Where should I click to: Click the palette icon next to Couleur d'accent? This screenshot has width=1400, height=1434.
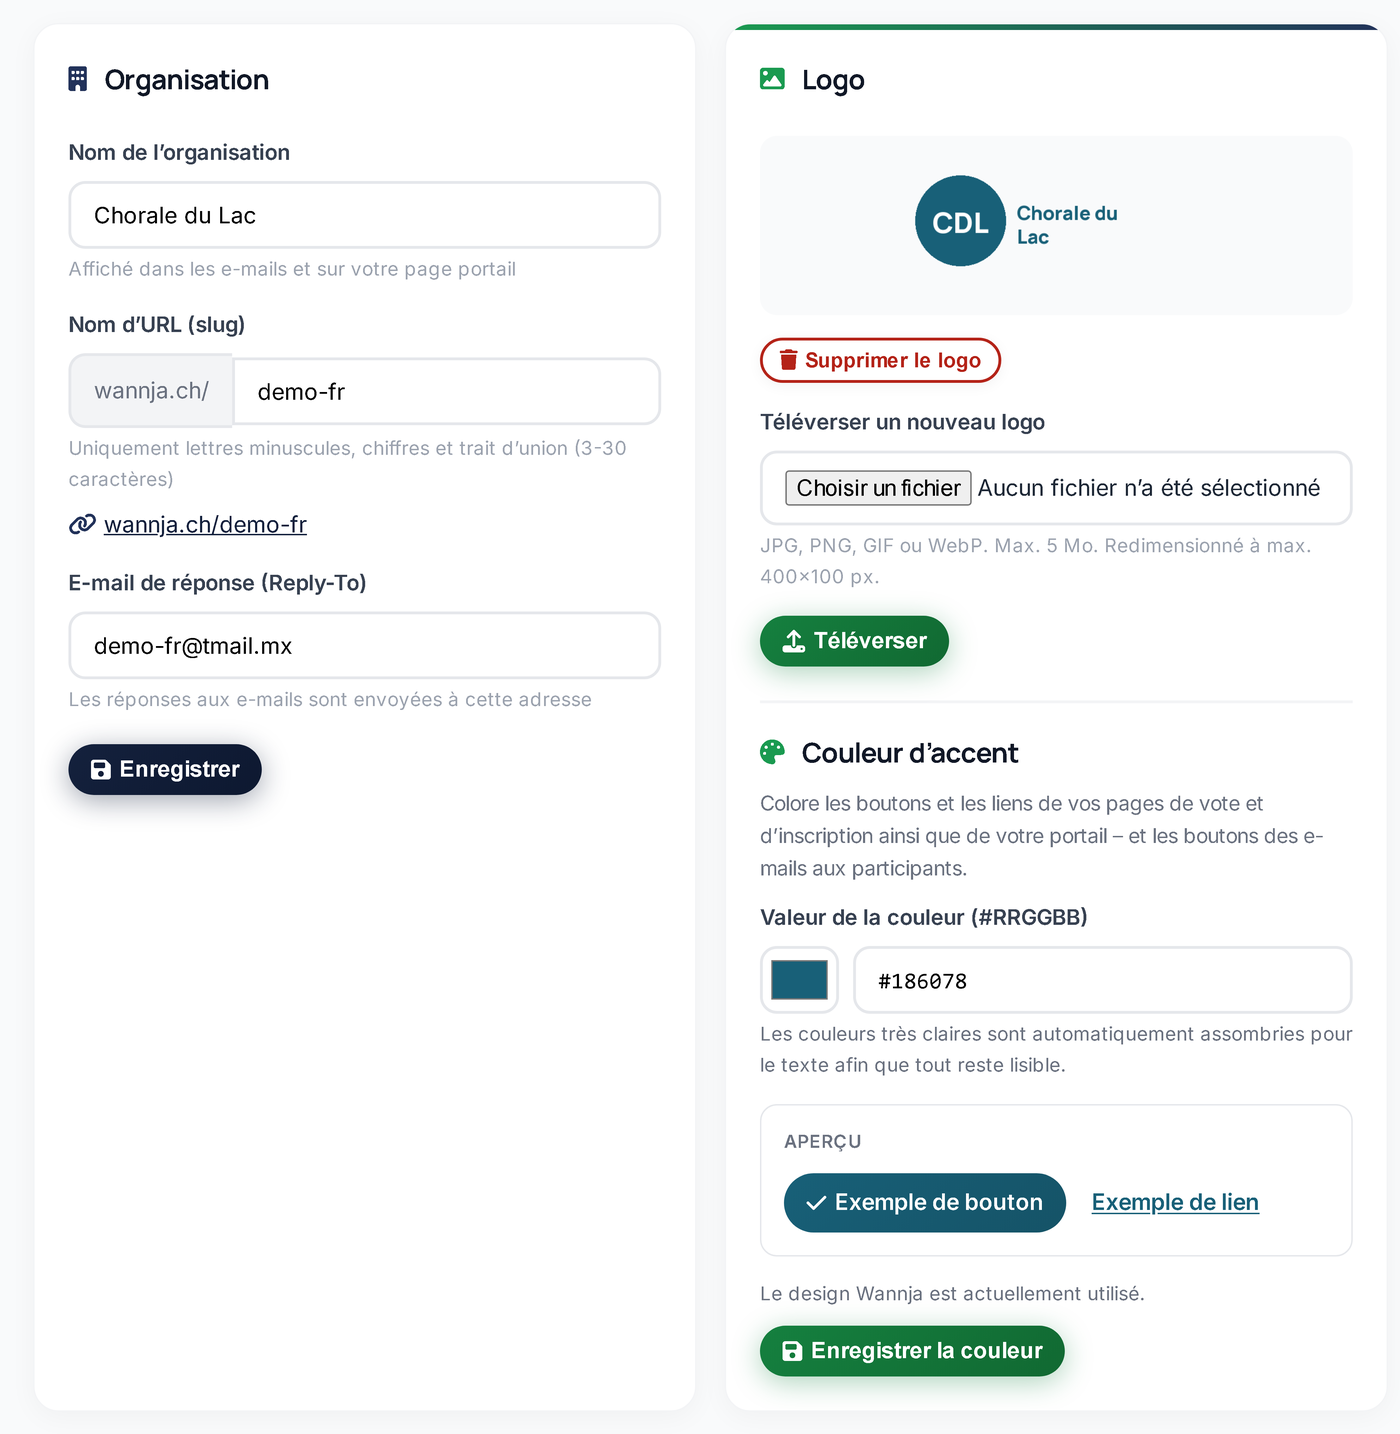[x=772, y=752]
